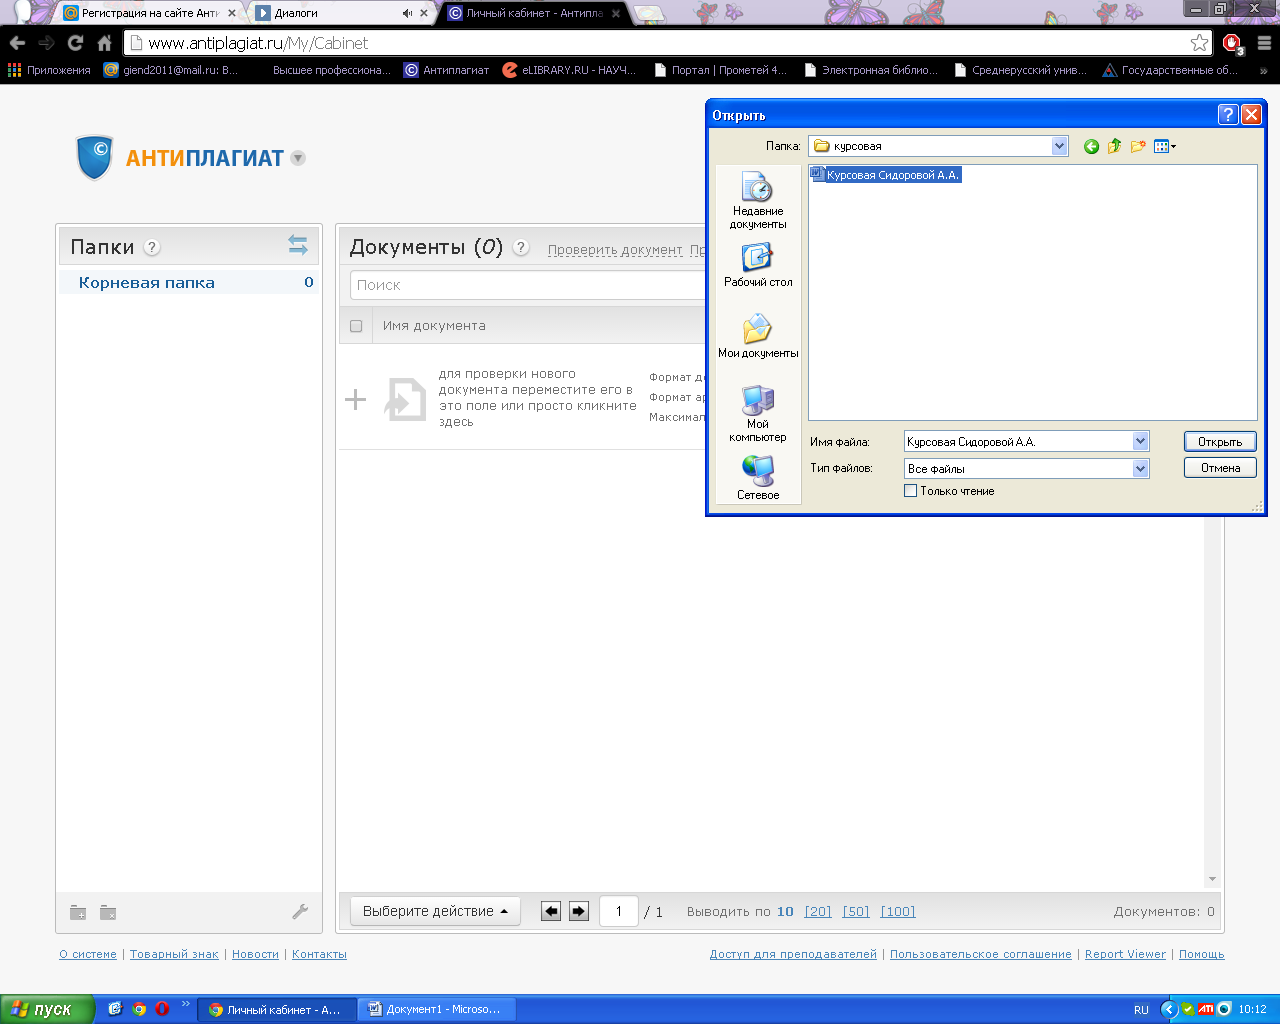Image resolution: width=1280 pixels, height=1024 pixels.
Task: Click the page number input field
Action: [x=619, y=911]
